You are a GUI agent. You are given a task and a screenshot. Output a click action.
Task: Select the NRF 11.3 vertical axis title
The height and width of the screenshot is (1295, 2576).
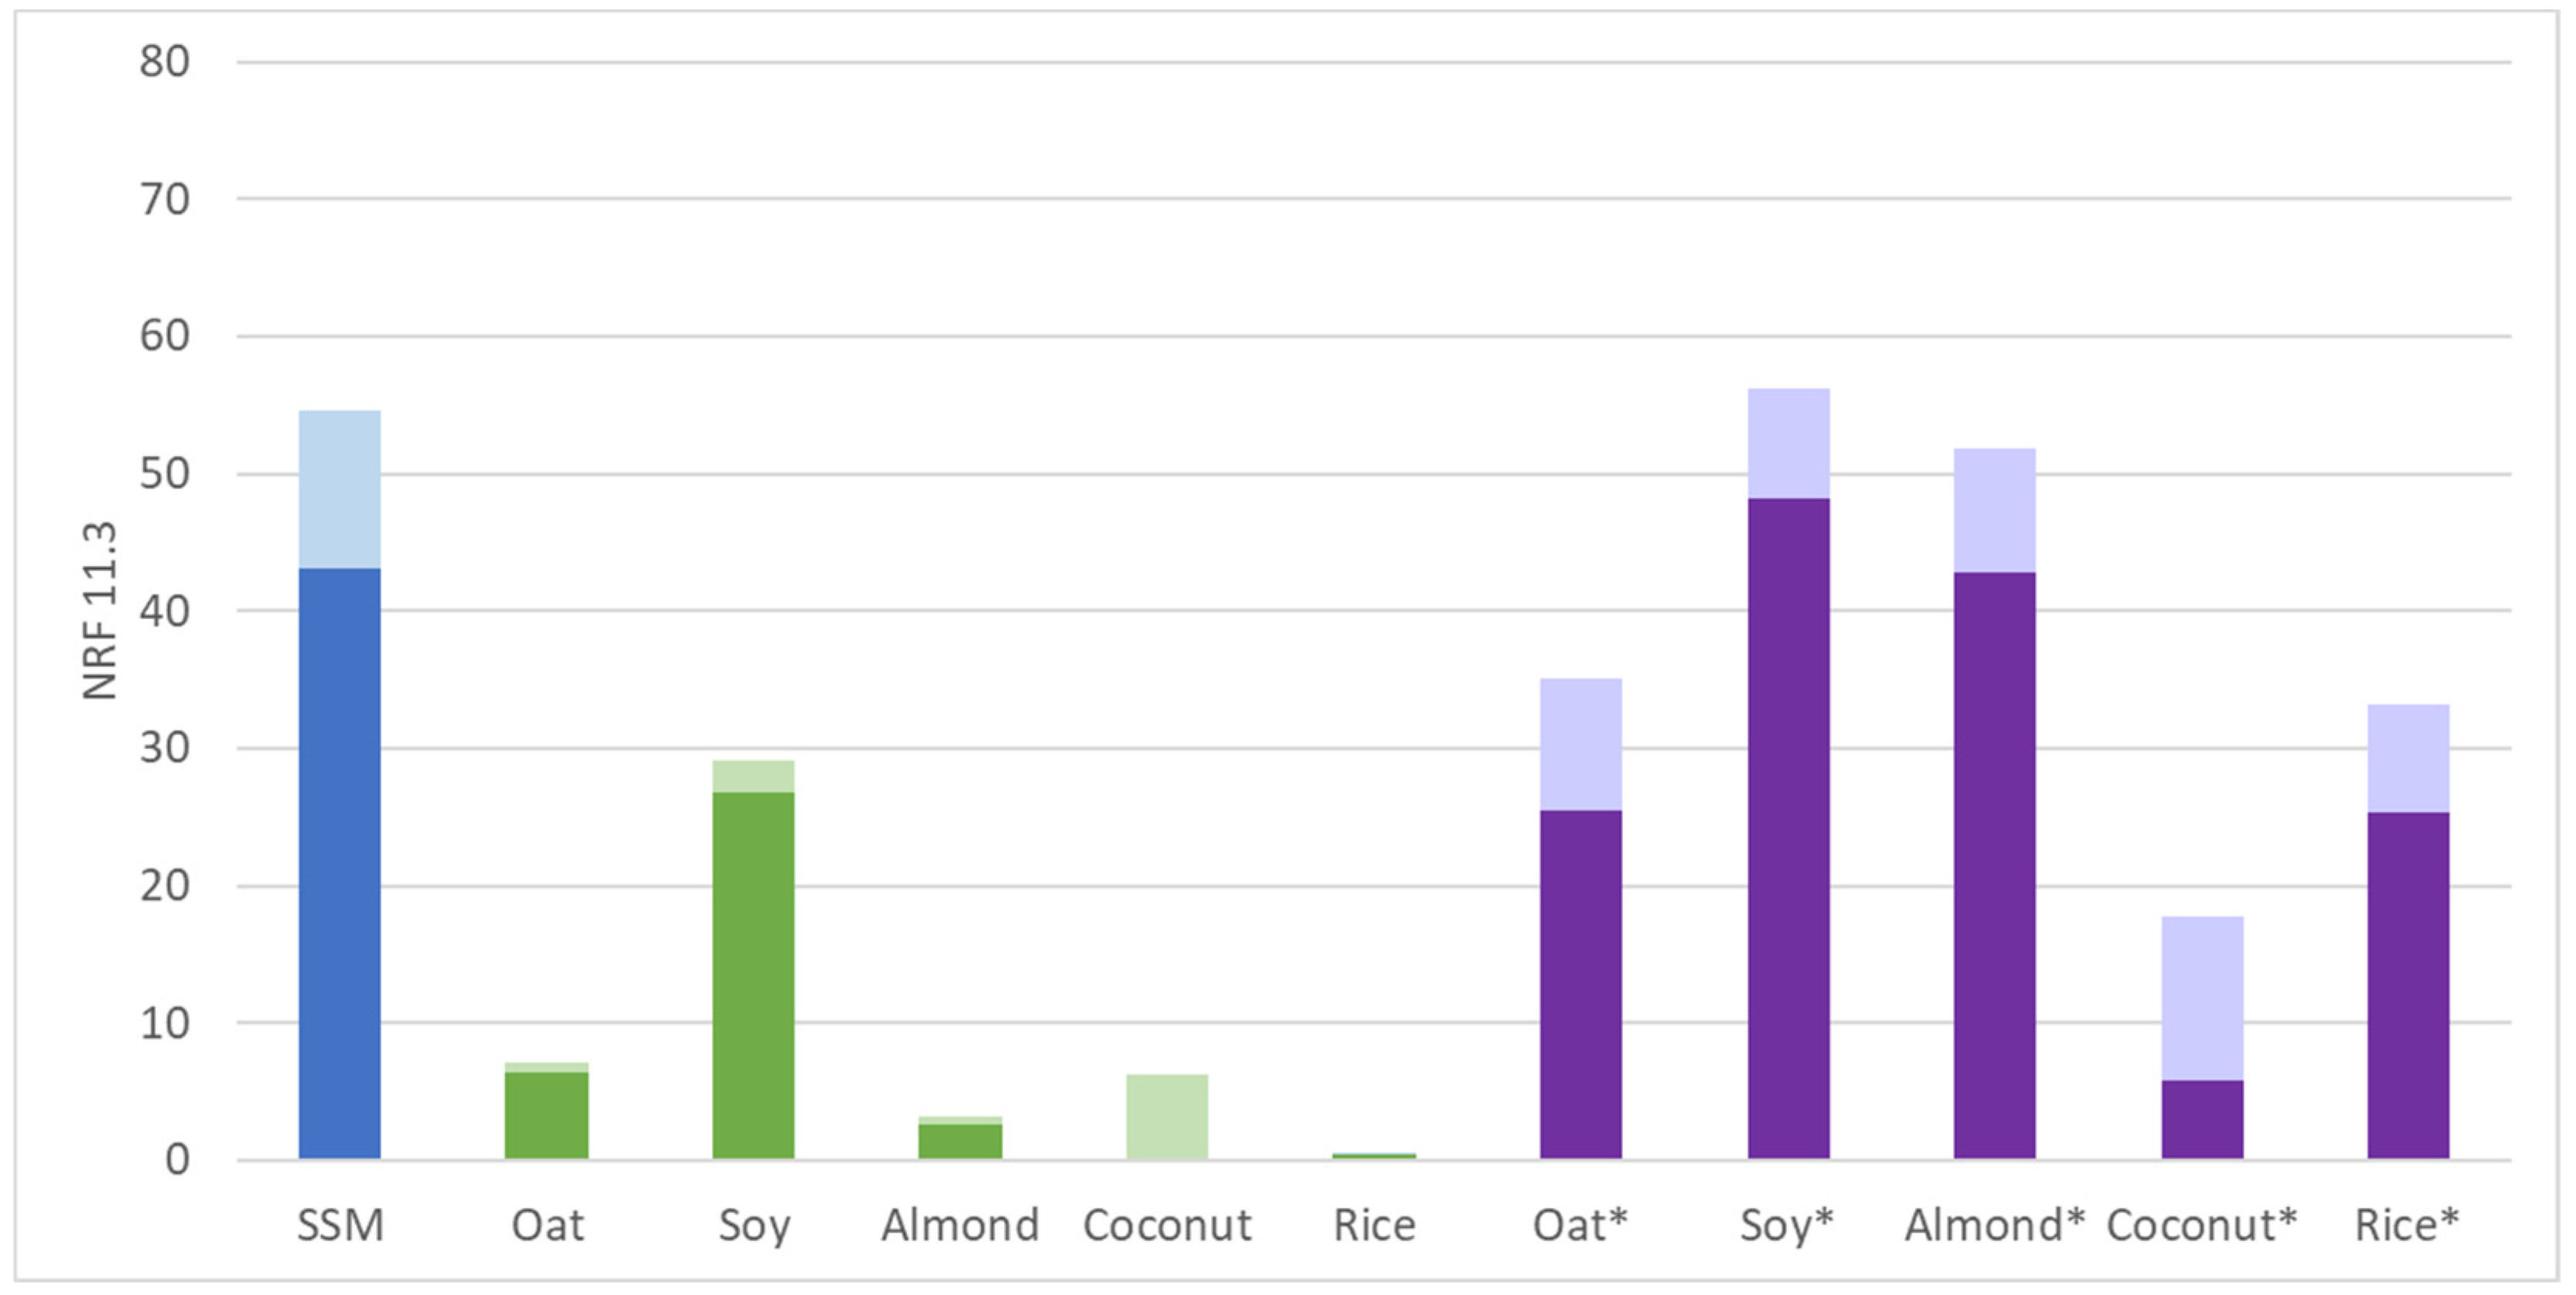click(x=100, y=610)
